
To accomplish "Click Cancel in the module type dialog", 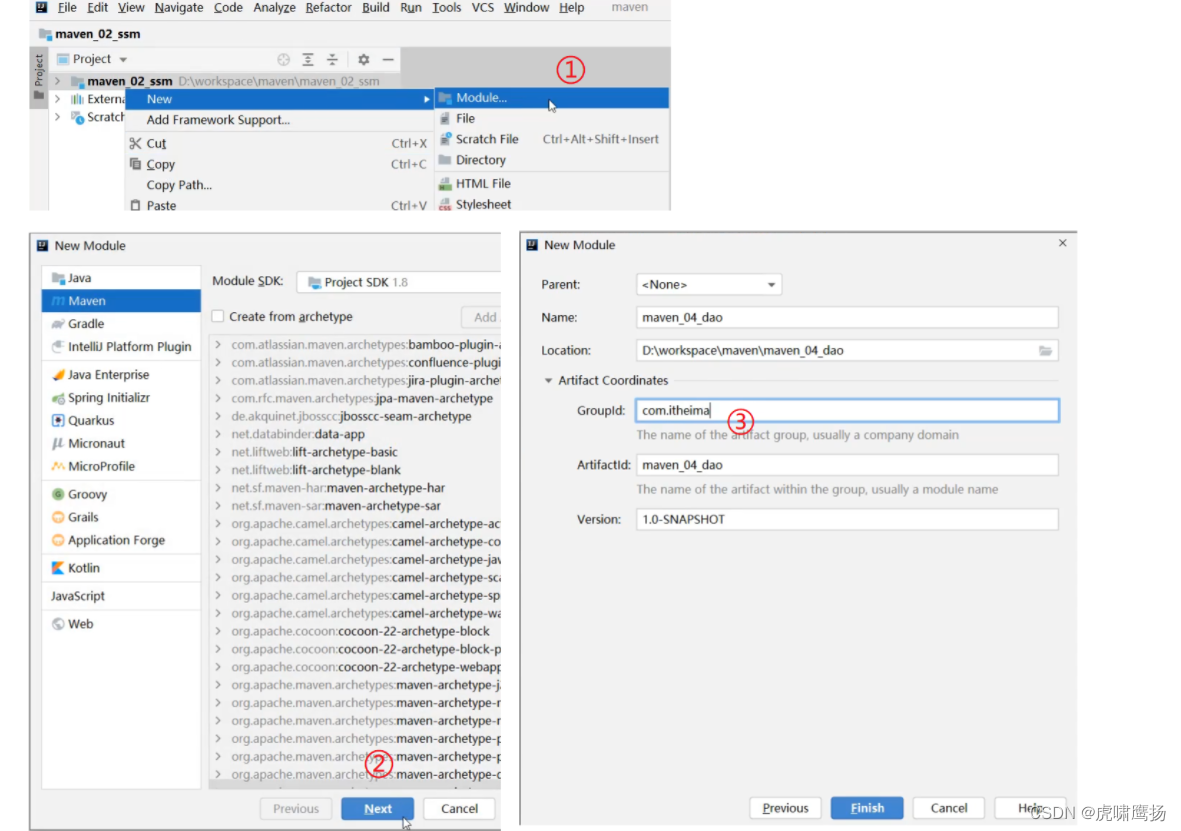I will pyautogui.click(x=459, y=808).
